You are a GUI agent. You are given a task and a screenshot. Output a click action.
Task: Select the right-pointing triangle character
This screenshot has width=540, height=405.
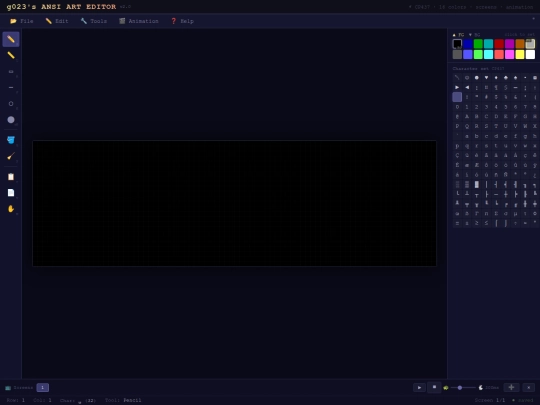[x=457, y=87]
